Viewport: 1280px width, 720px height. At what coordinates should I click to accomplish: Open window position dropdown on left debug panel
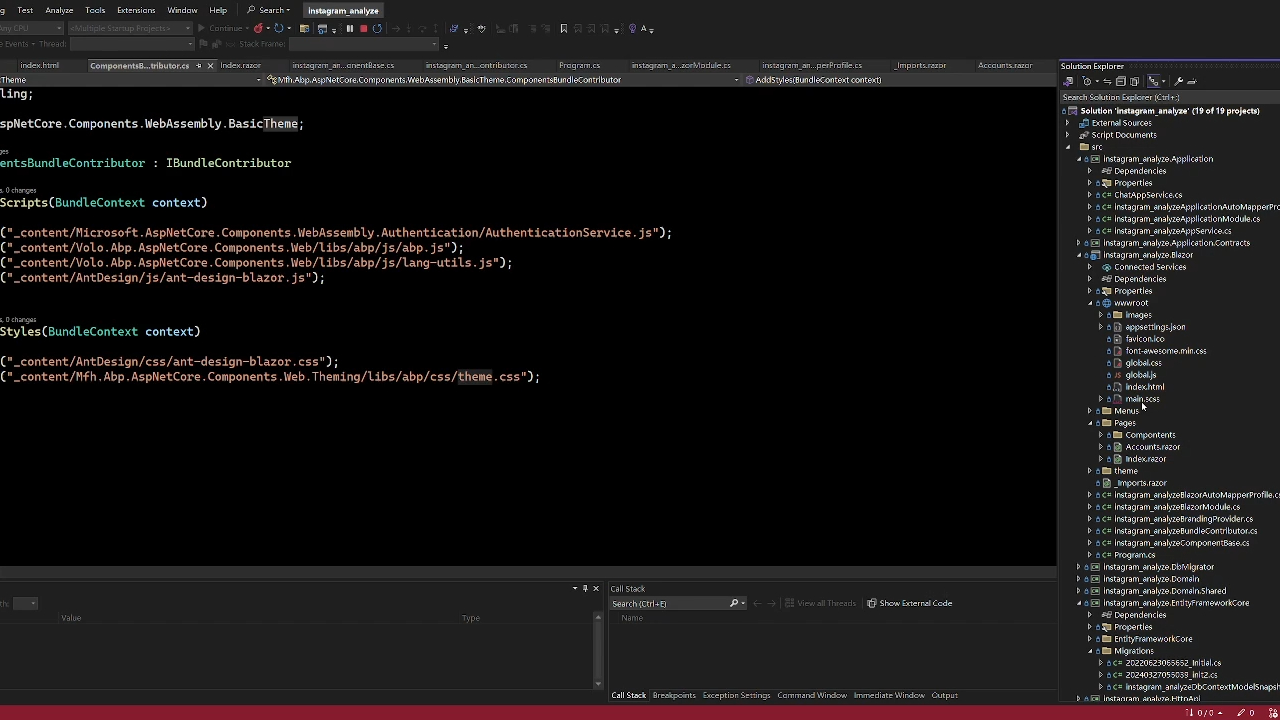(574, 589)
